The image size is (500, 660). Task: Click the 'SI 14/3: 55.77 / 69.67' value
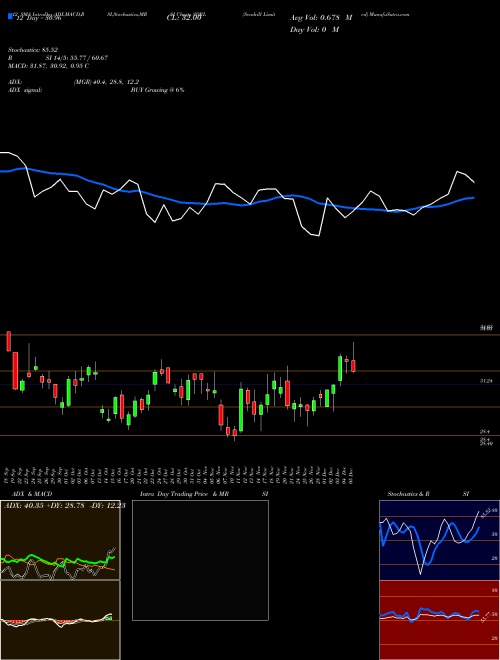(77, 58)
